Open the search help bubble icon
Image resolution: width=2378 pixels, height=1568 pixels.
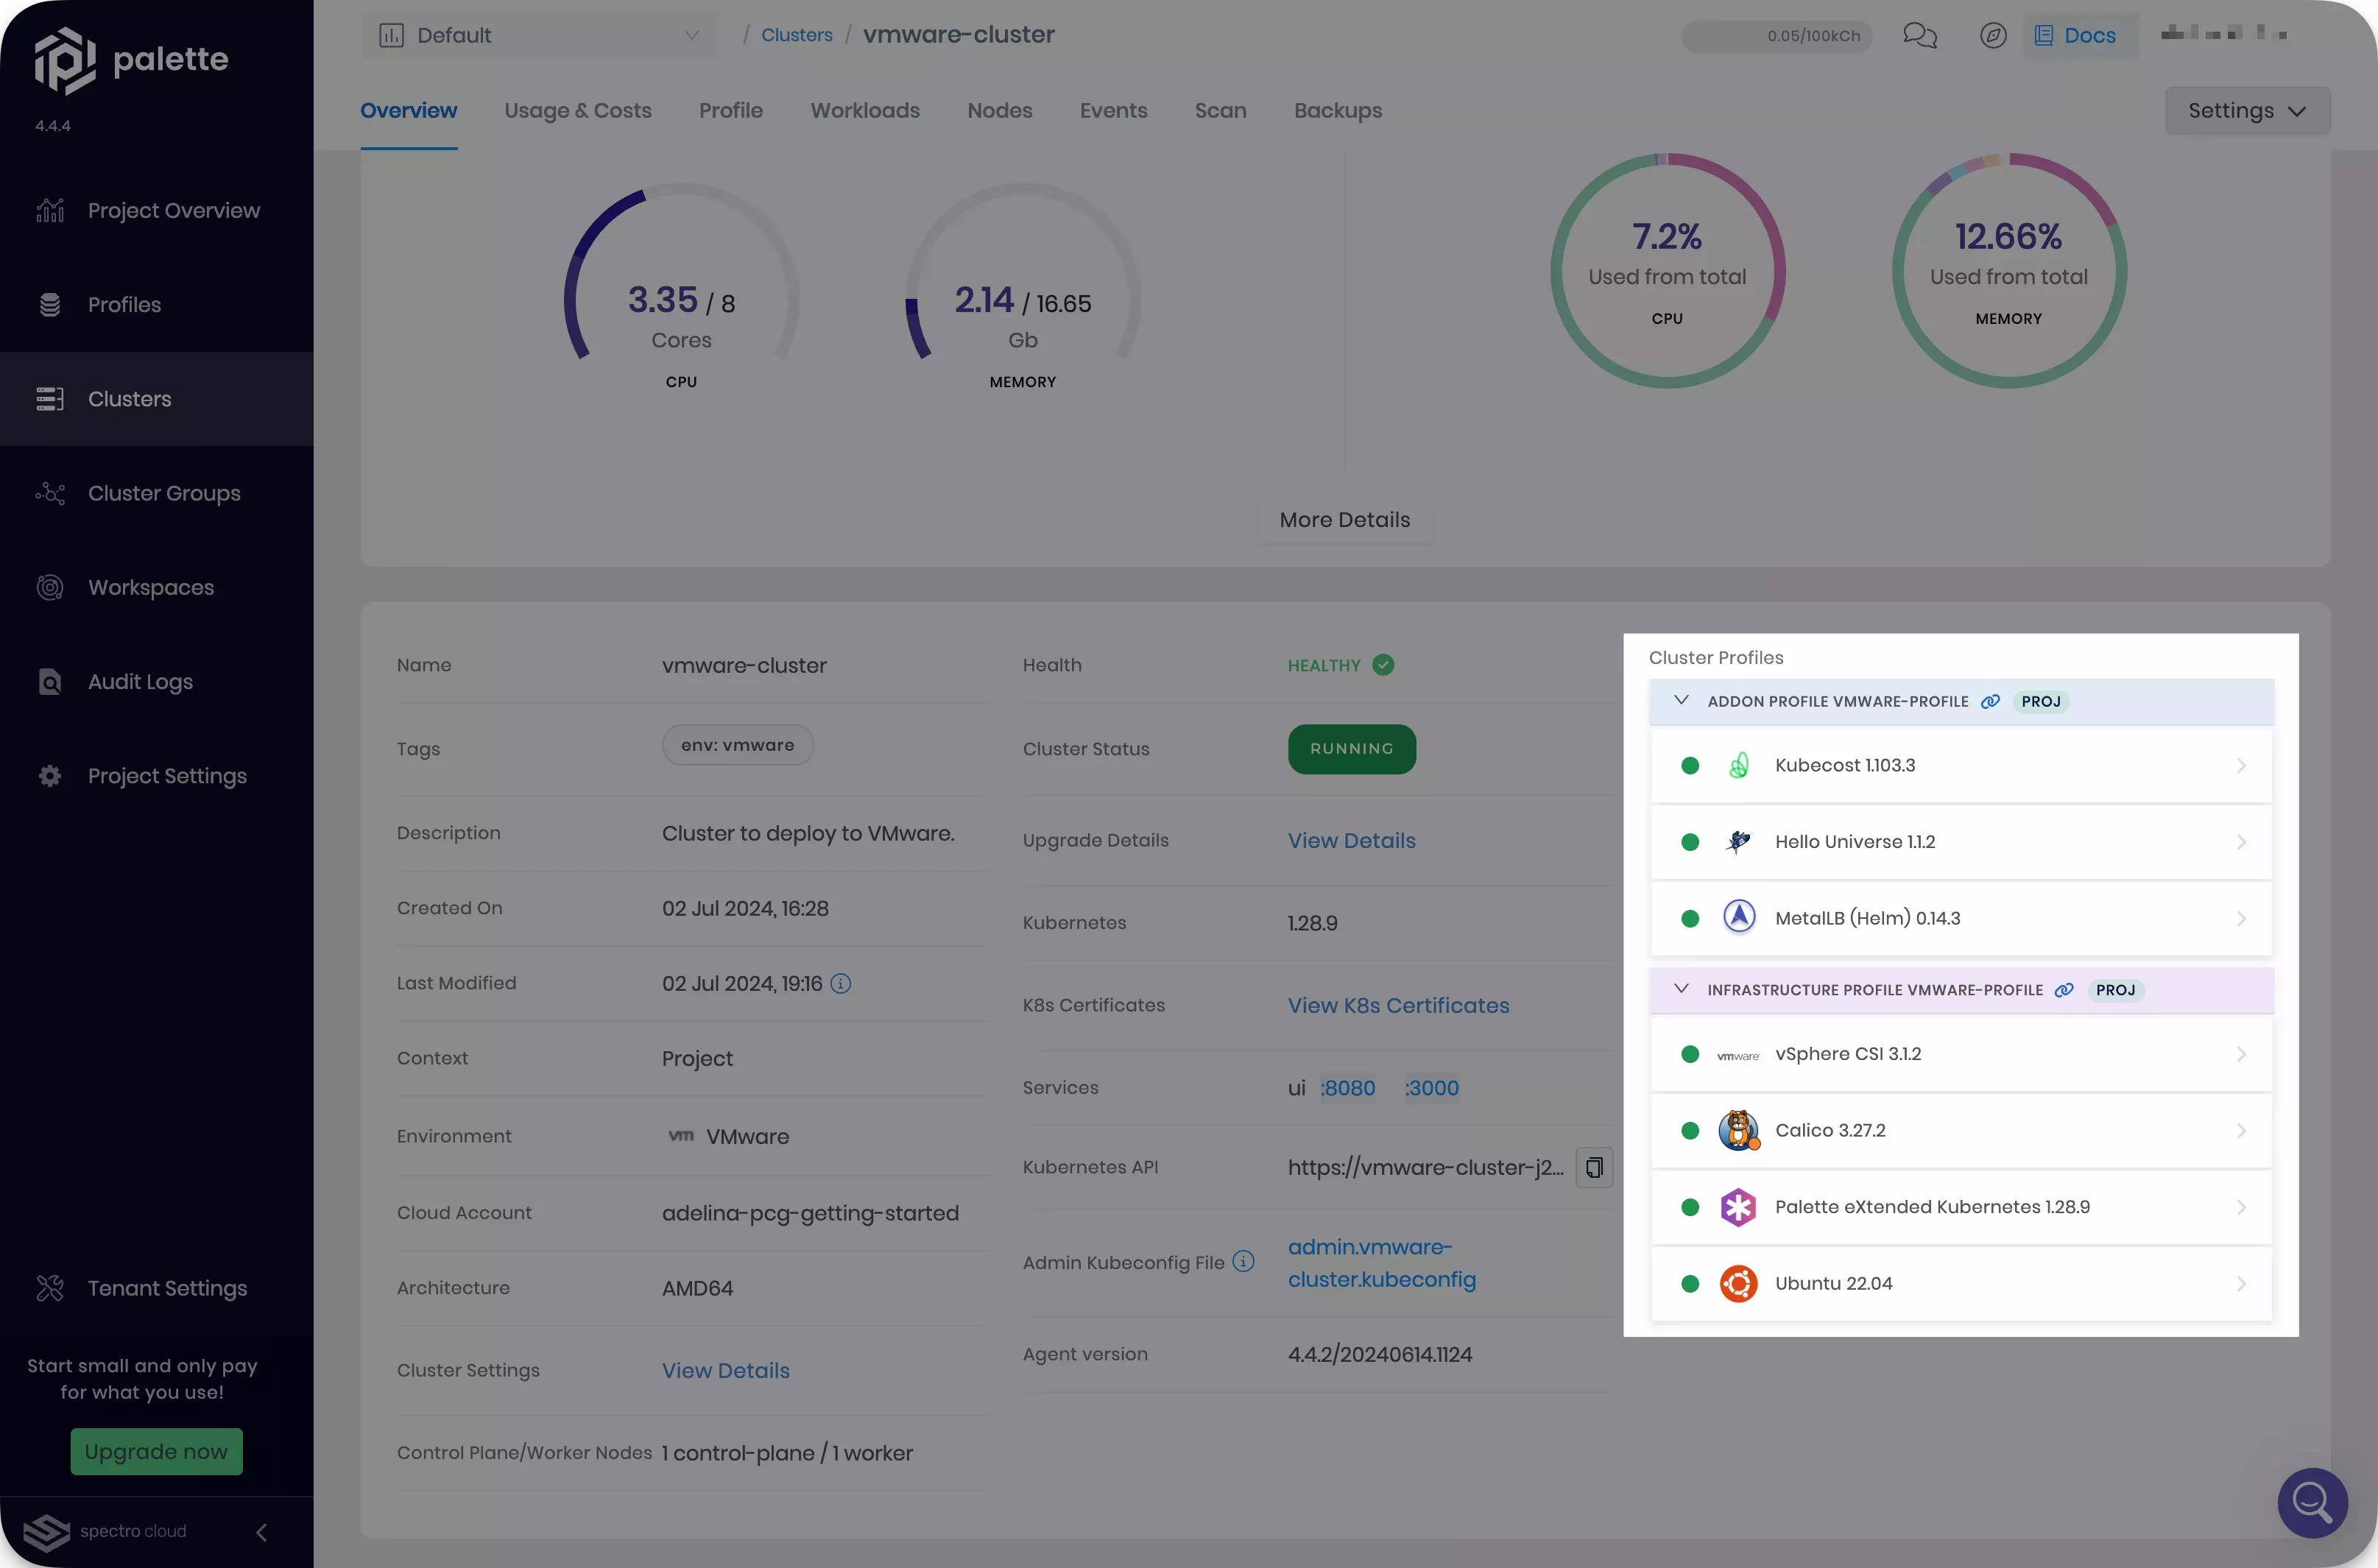pyautogui.click(x=2313, y=1503)
